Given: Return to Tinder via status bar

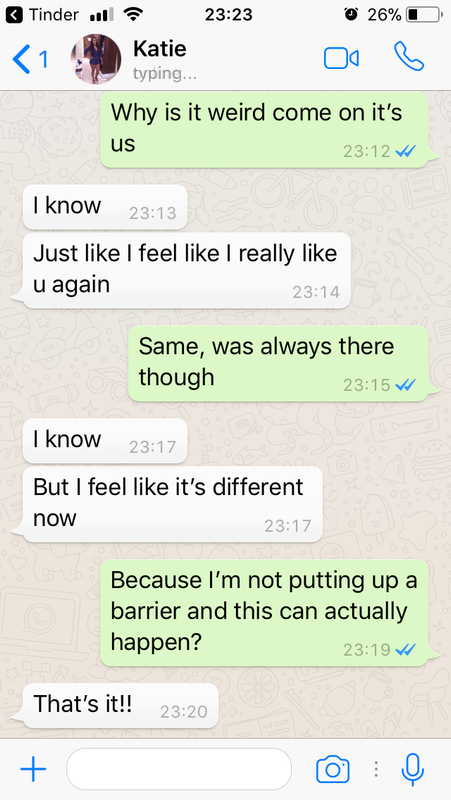Looking at the screenshot, I should pos(43,15).
